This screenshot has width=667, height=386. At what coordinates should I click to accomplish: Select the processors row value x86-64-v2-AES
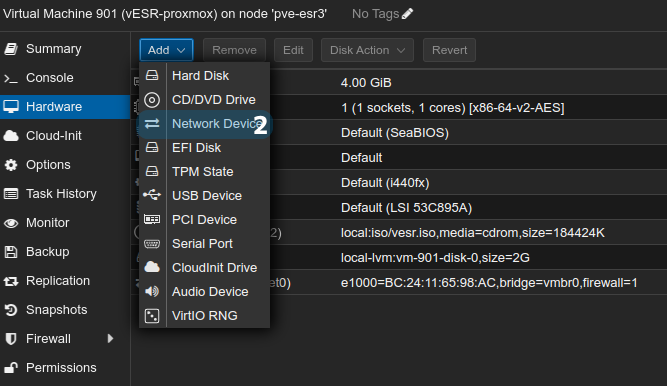(453, 108)
